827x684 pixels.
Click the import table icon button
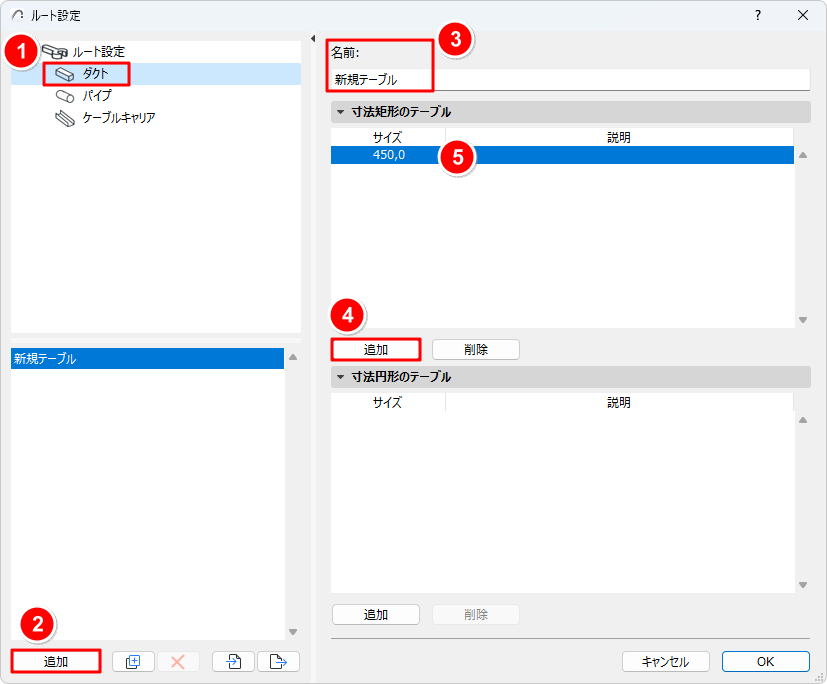(x=234, y=661)
